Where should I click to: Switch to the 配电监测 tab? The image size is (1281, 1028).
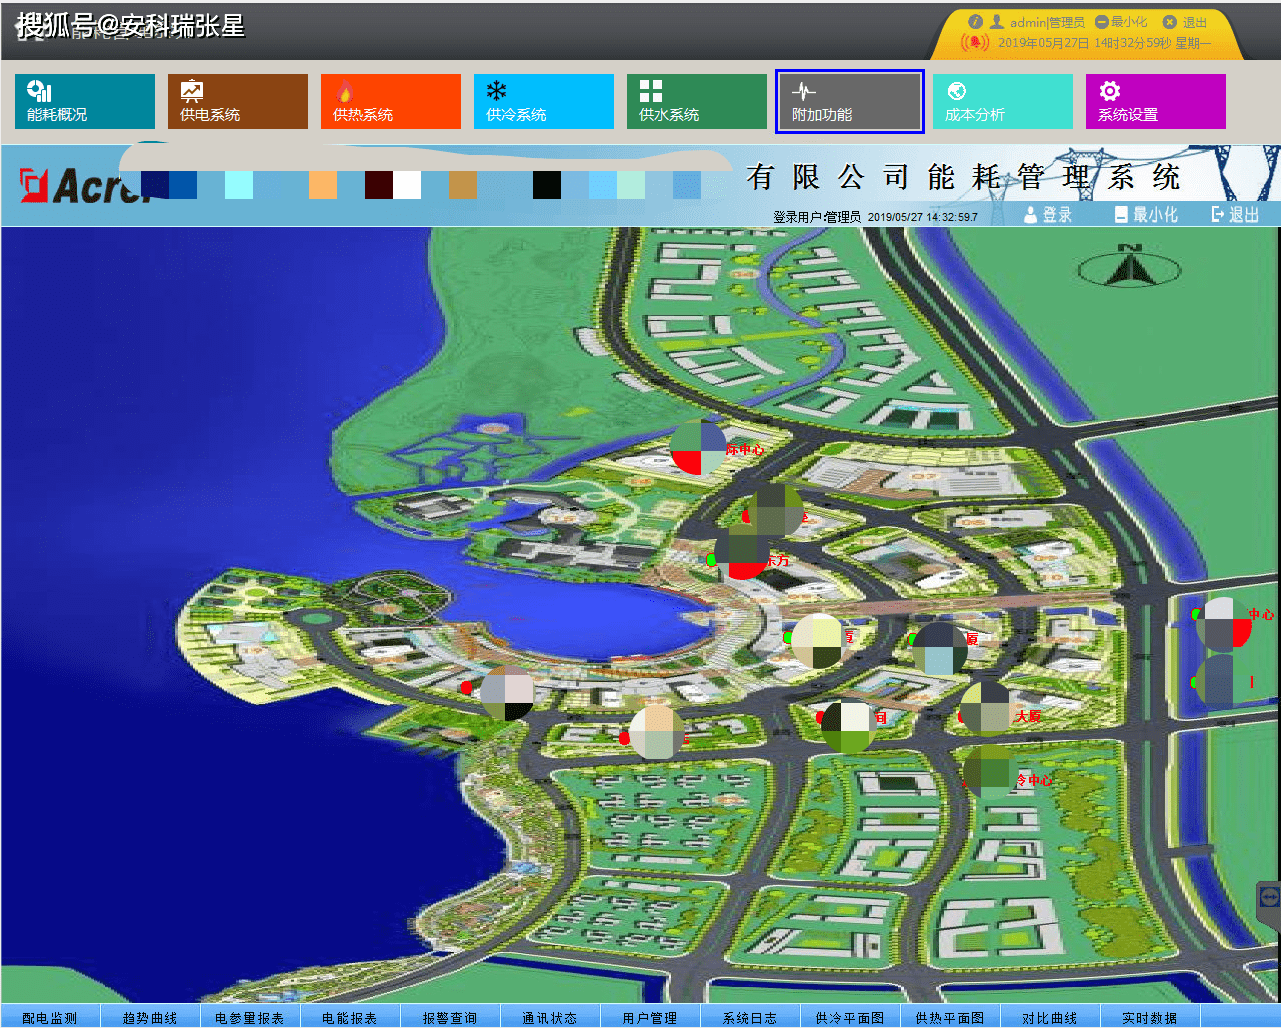tap(50, 1017)
